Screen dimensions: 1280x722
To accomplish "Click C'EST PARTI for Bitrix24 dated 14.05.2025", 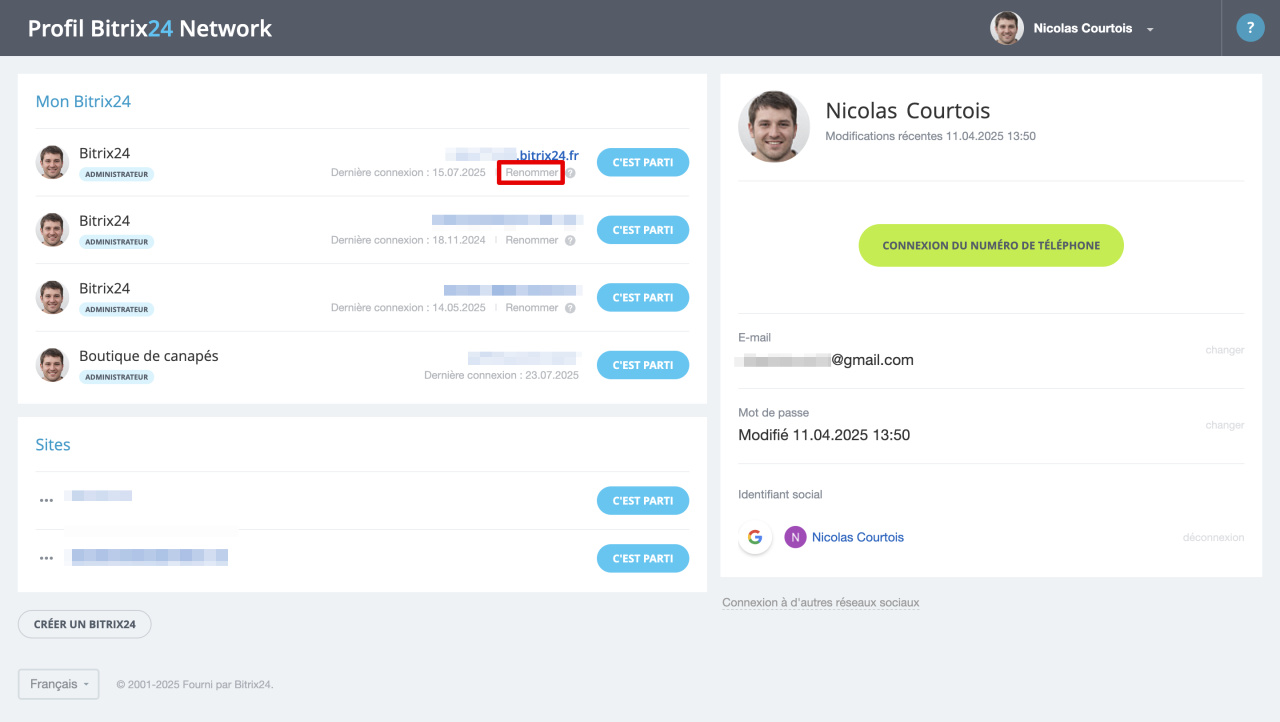I will click(643, 297).
